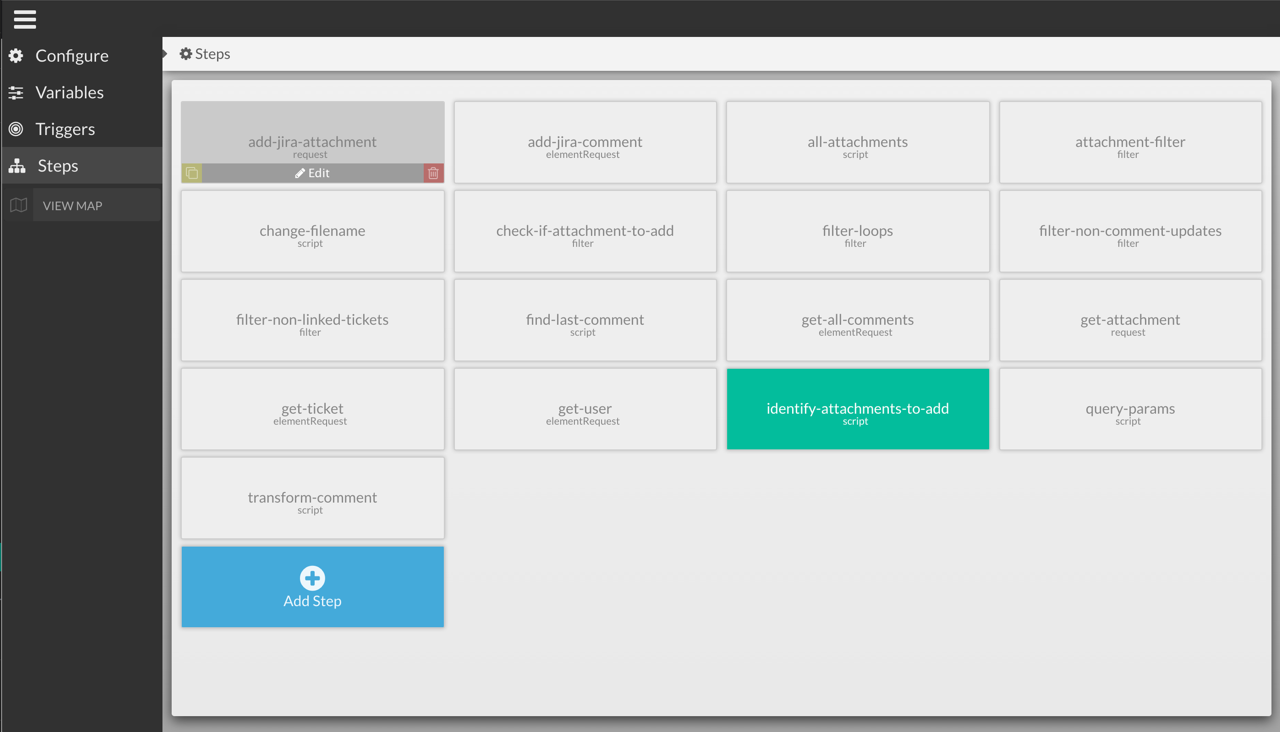Open the hamburger menu icon

tap(25, 19)
